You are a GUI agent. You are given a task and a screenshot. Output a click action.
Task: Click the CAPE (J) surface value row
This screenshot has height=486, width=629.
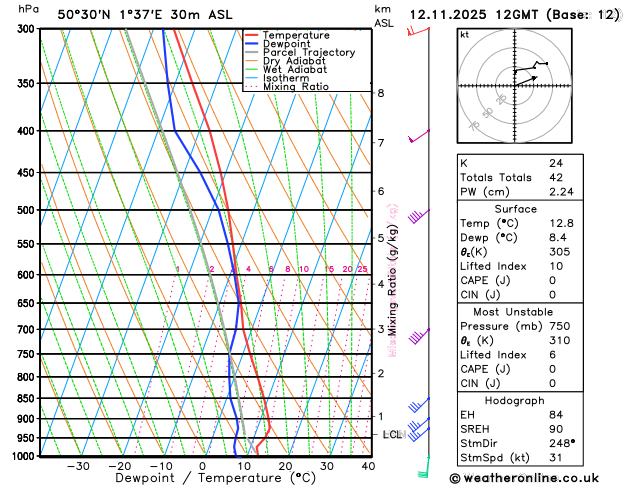click(520, 281)
